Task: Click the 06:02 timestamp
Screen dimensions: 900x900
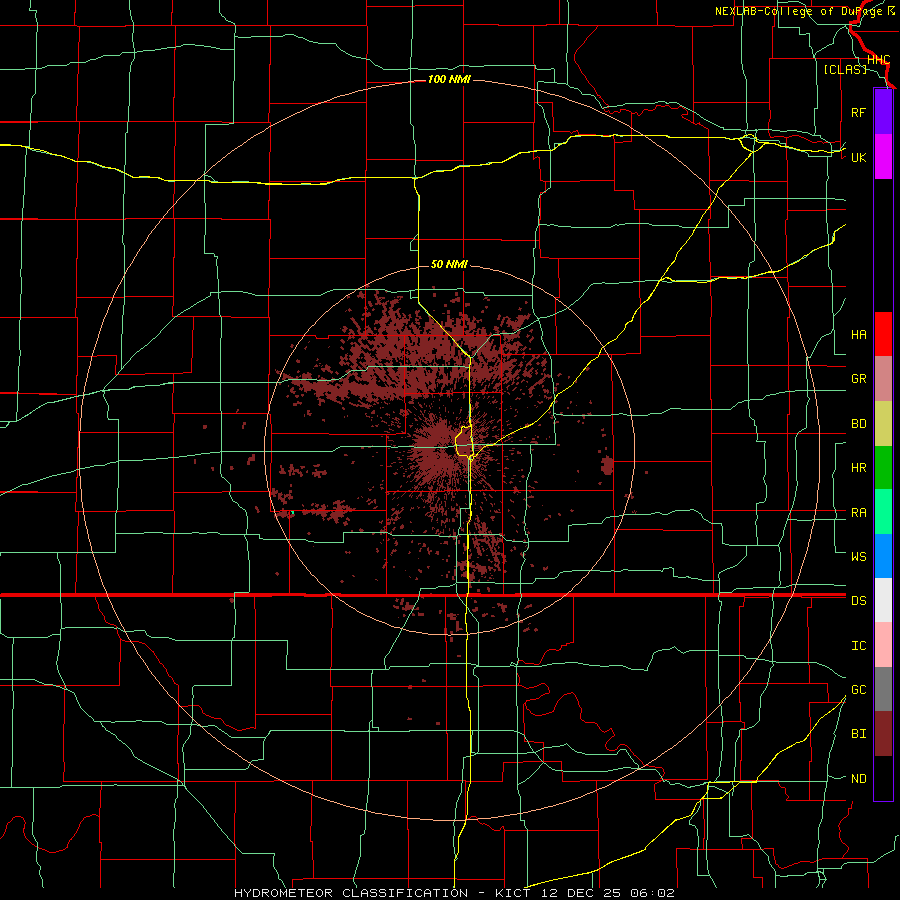Action: [x=651, y=893]
